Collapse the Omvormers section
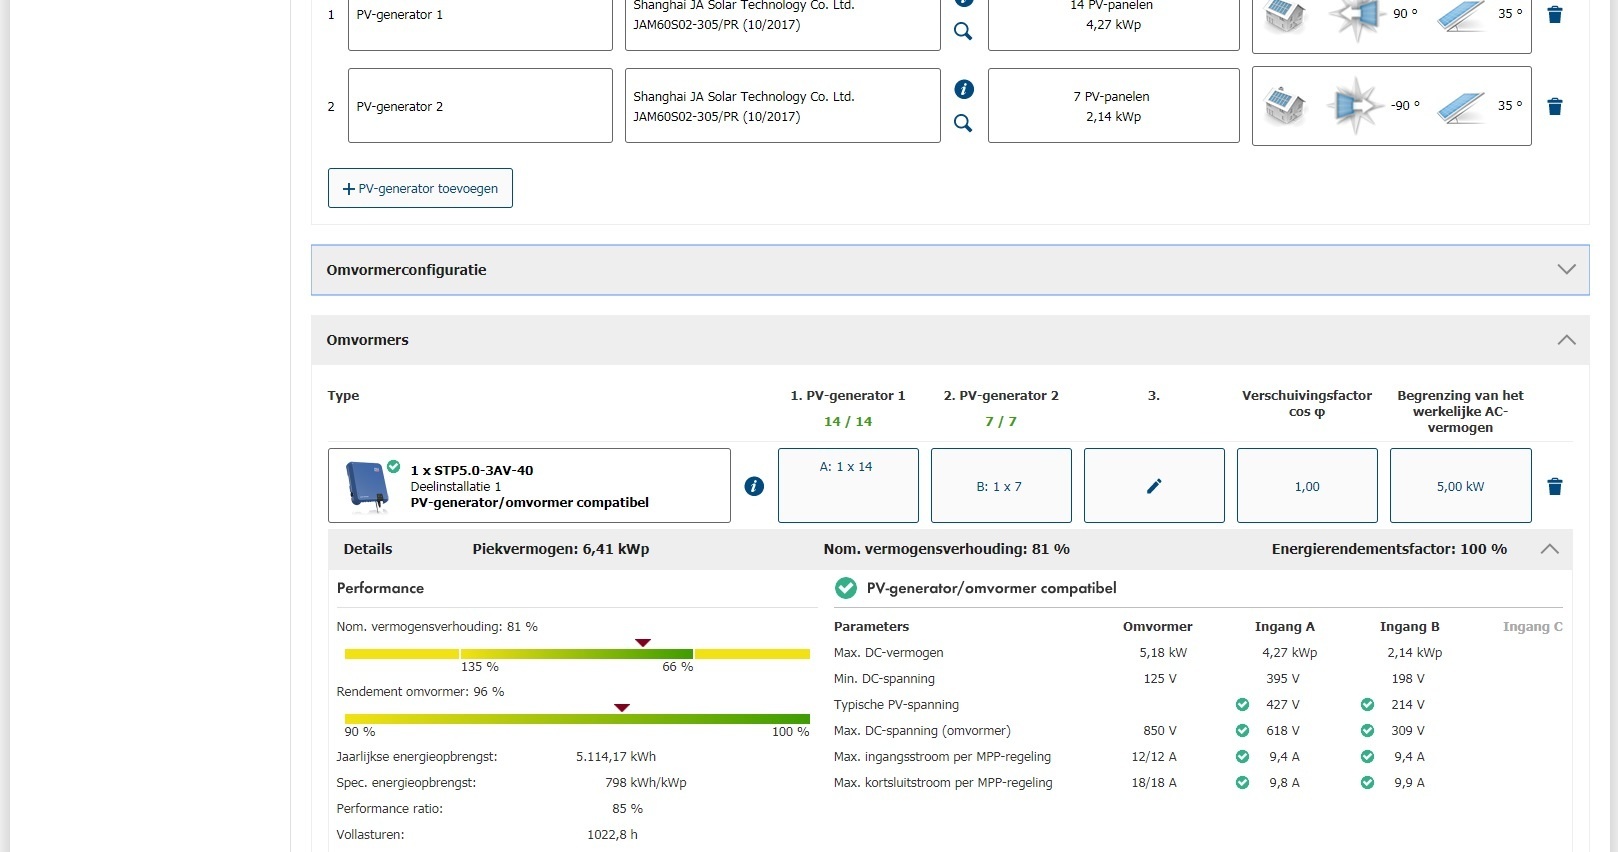Viewport: 1618px width, 852px height. click(1566, 340)
